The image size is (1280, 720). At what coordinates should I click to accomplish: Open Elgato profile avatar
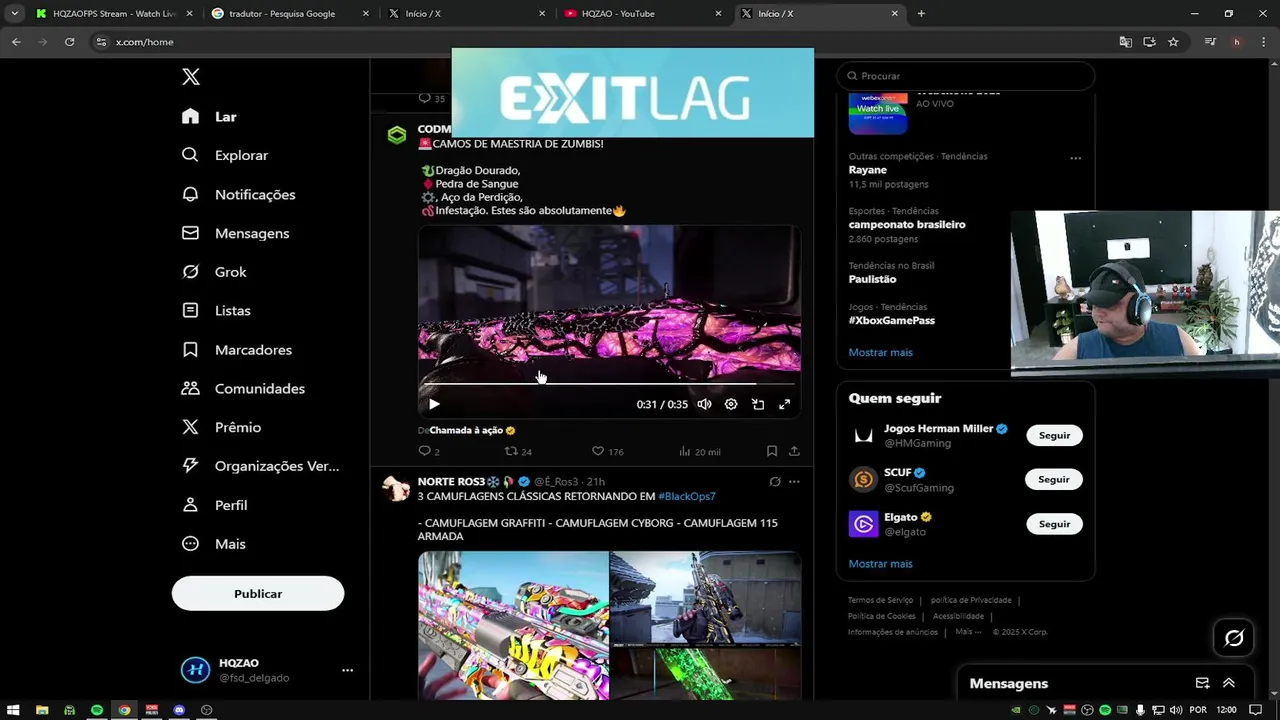coord(863,524)
